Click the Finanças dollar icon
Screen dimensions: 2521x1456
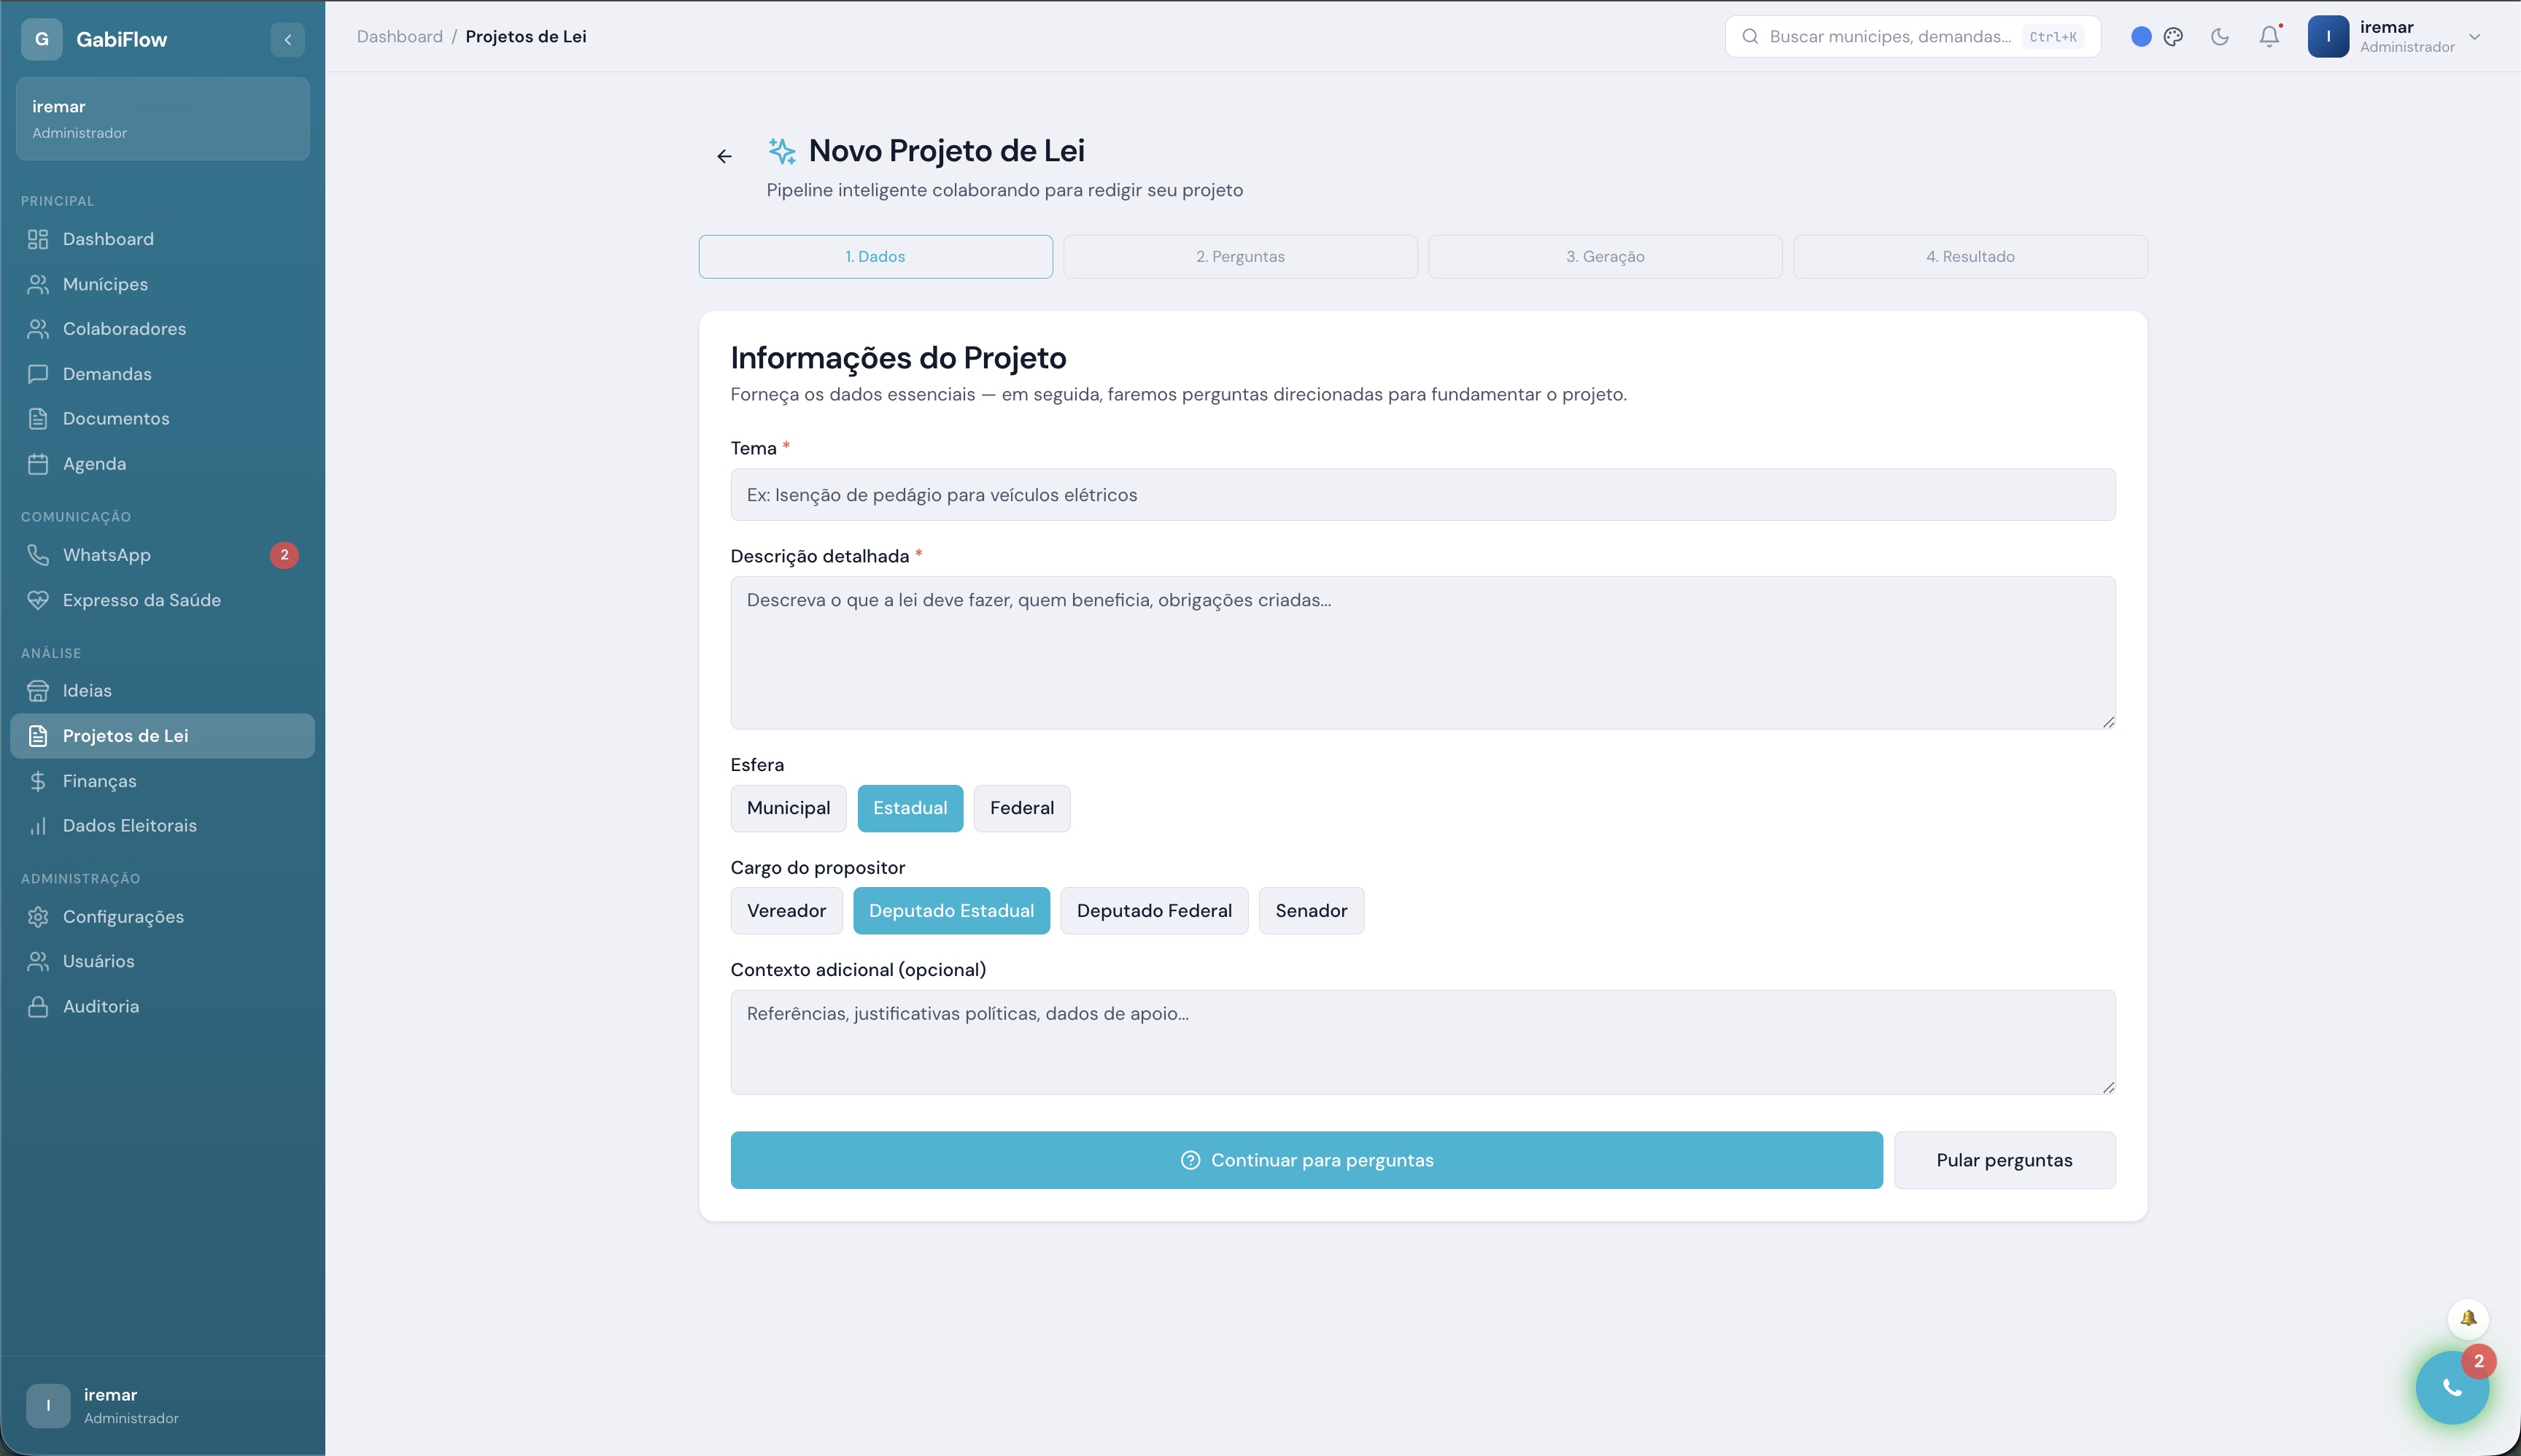(x=38, y=781)
